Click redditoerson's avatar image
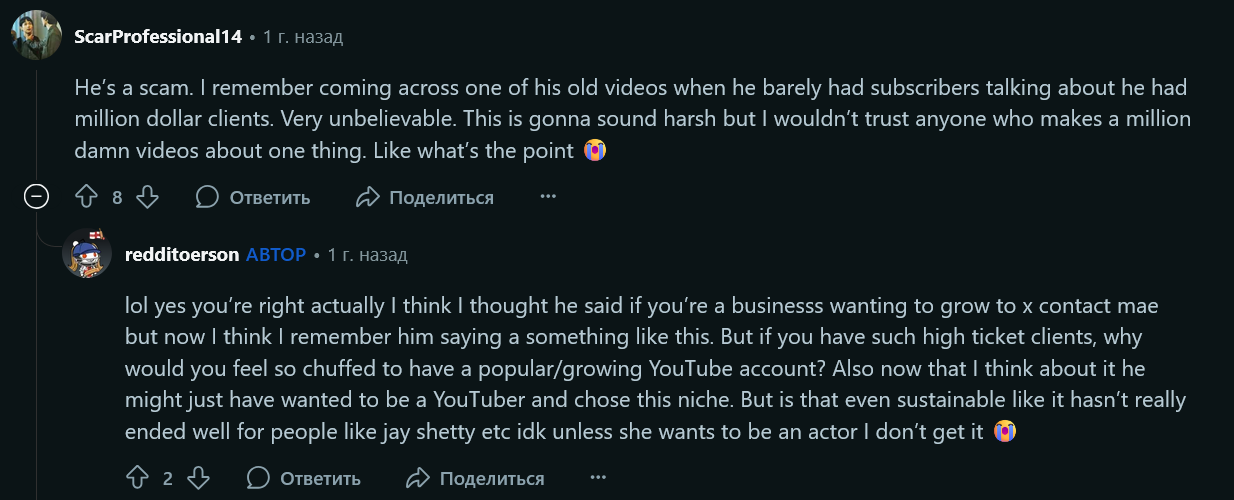Viewport: 1234px width, 500px height. [87, 255]
